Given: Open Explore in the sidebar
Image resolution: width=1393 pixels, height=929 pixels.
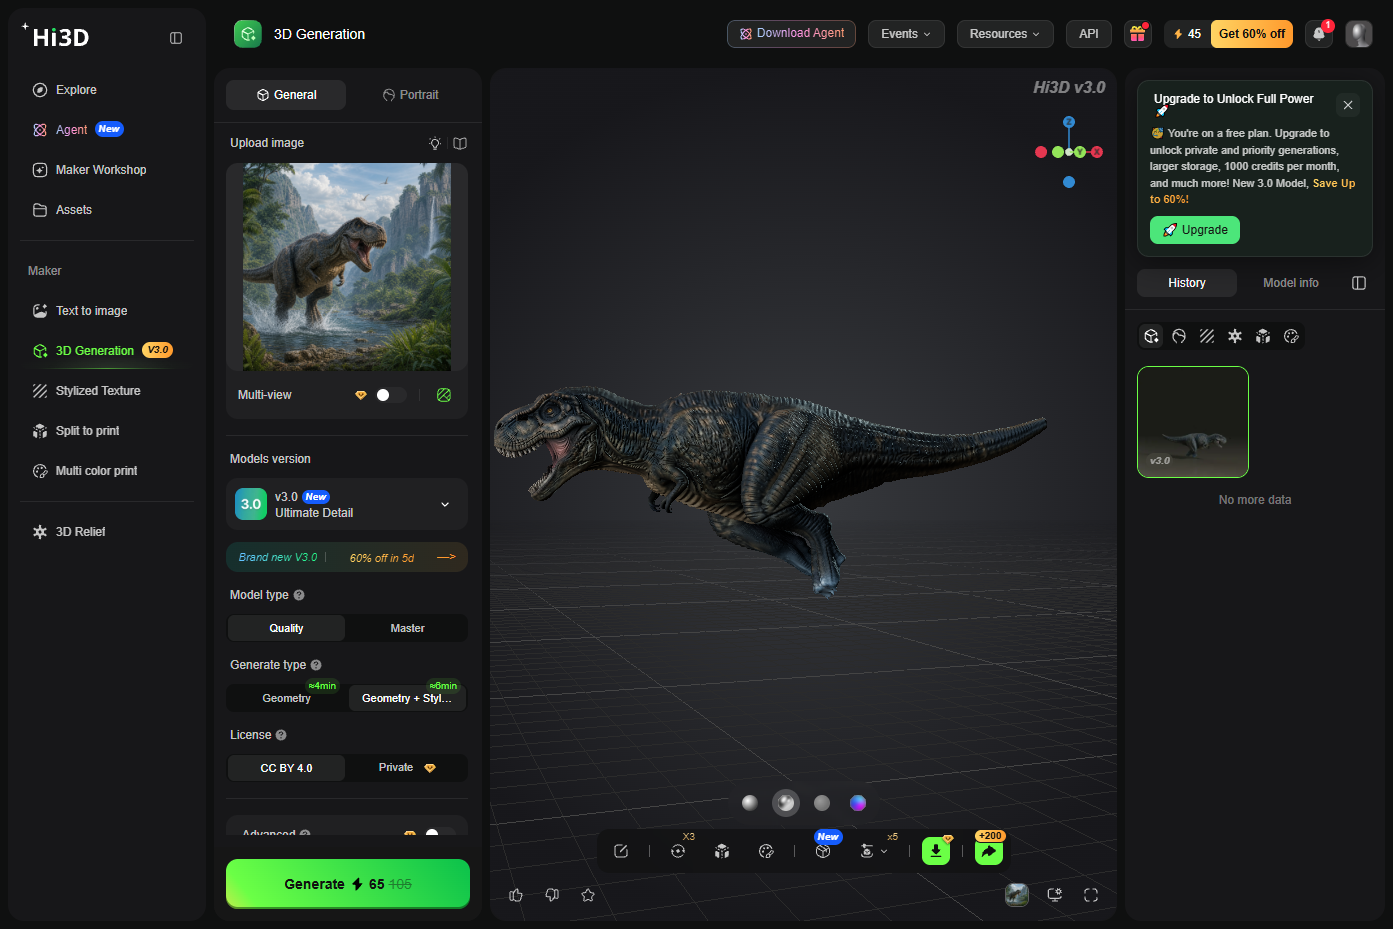Looking at the screenshot, I should coord(76,90).
